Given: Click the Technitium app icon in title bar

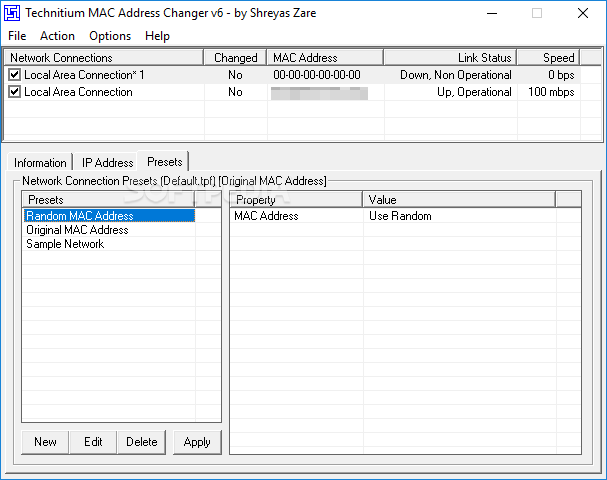Looking at the screenshot, I should [12, 13].
